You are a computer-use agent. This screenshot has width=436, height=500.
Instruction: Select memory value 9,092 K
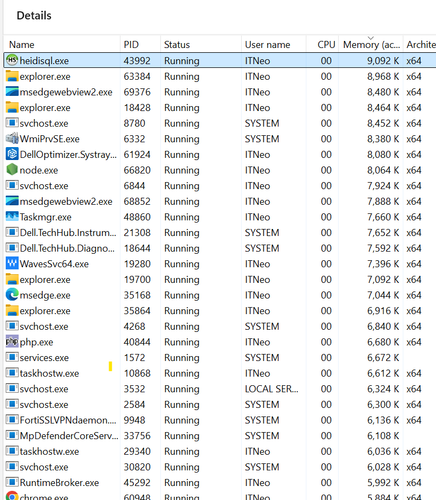[383, 61]
